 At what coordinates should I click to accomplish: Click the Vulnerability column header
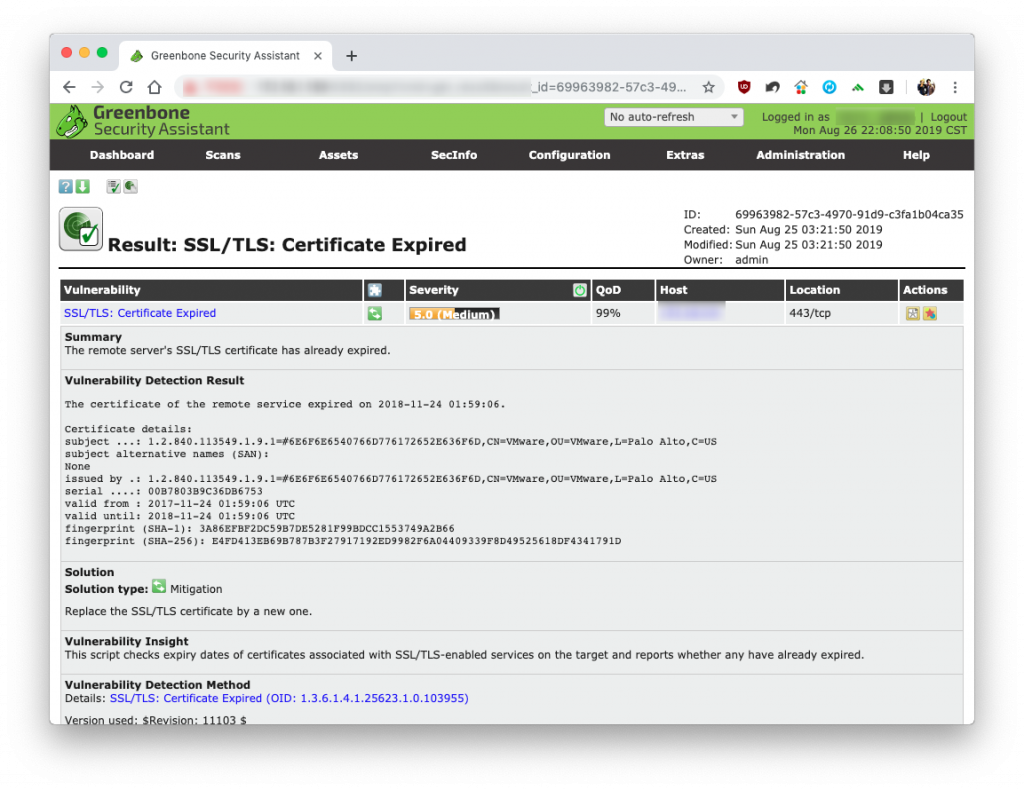[x=102, y=290]
